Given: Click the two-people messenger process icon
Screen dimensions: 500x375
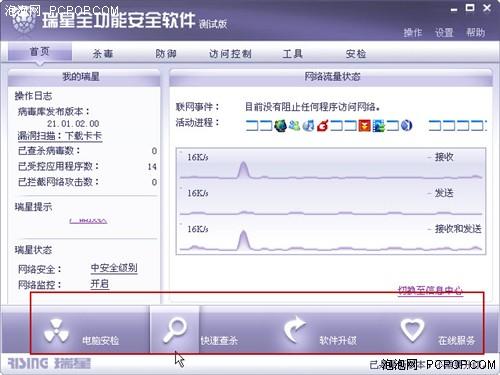Looking at the screenshot, I should pos(294,126).
